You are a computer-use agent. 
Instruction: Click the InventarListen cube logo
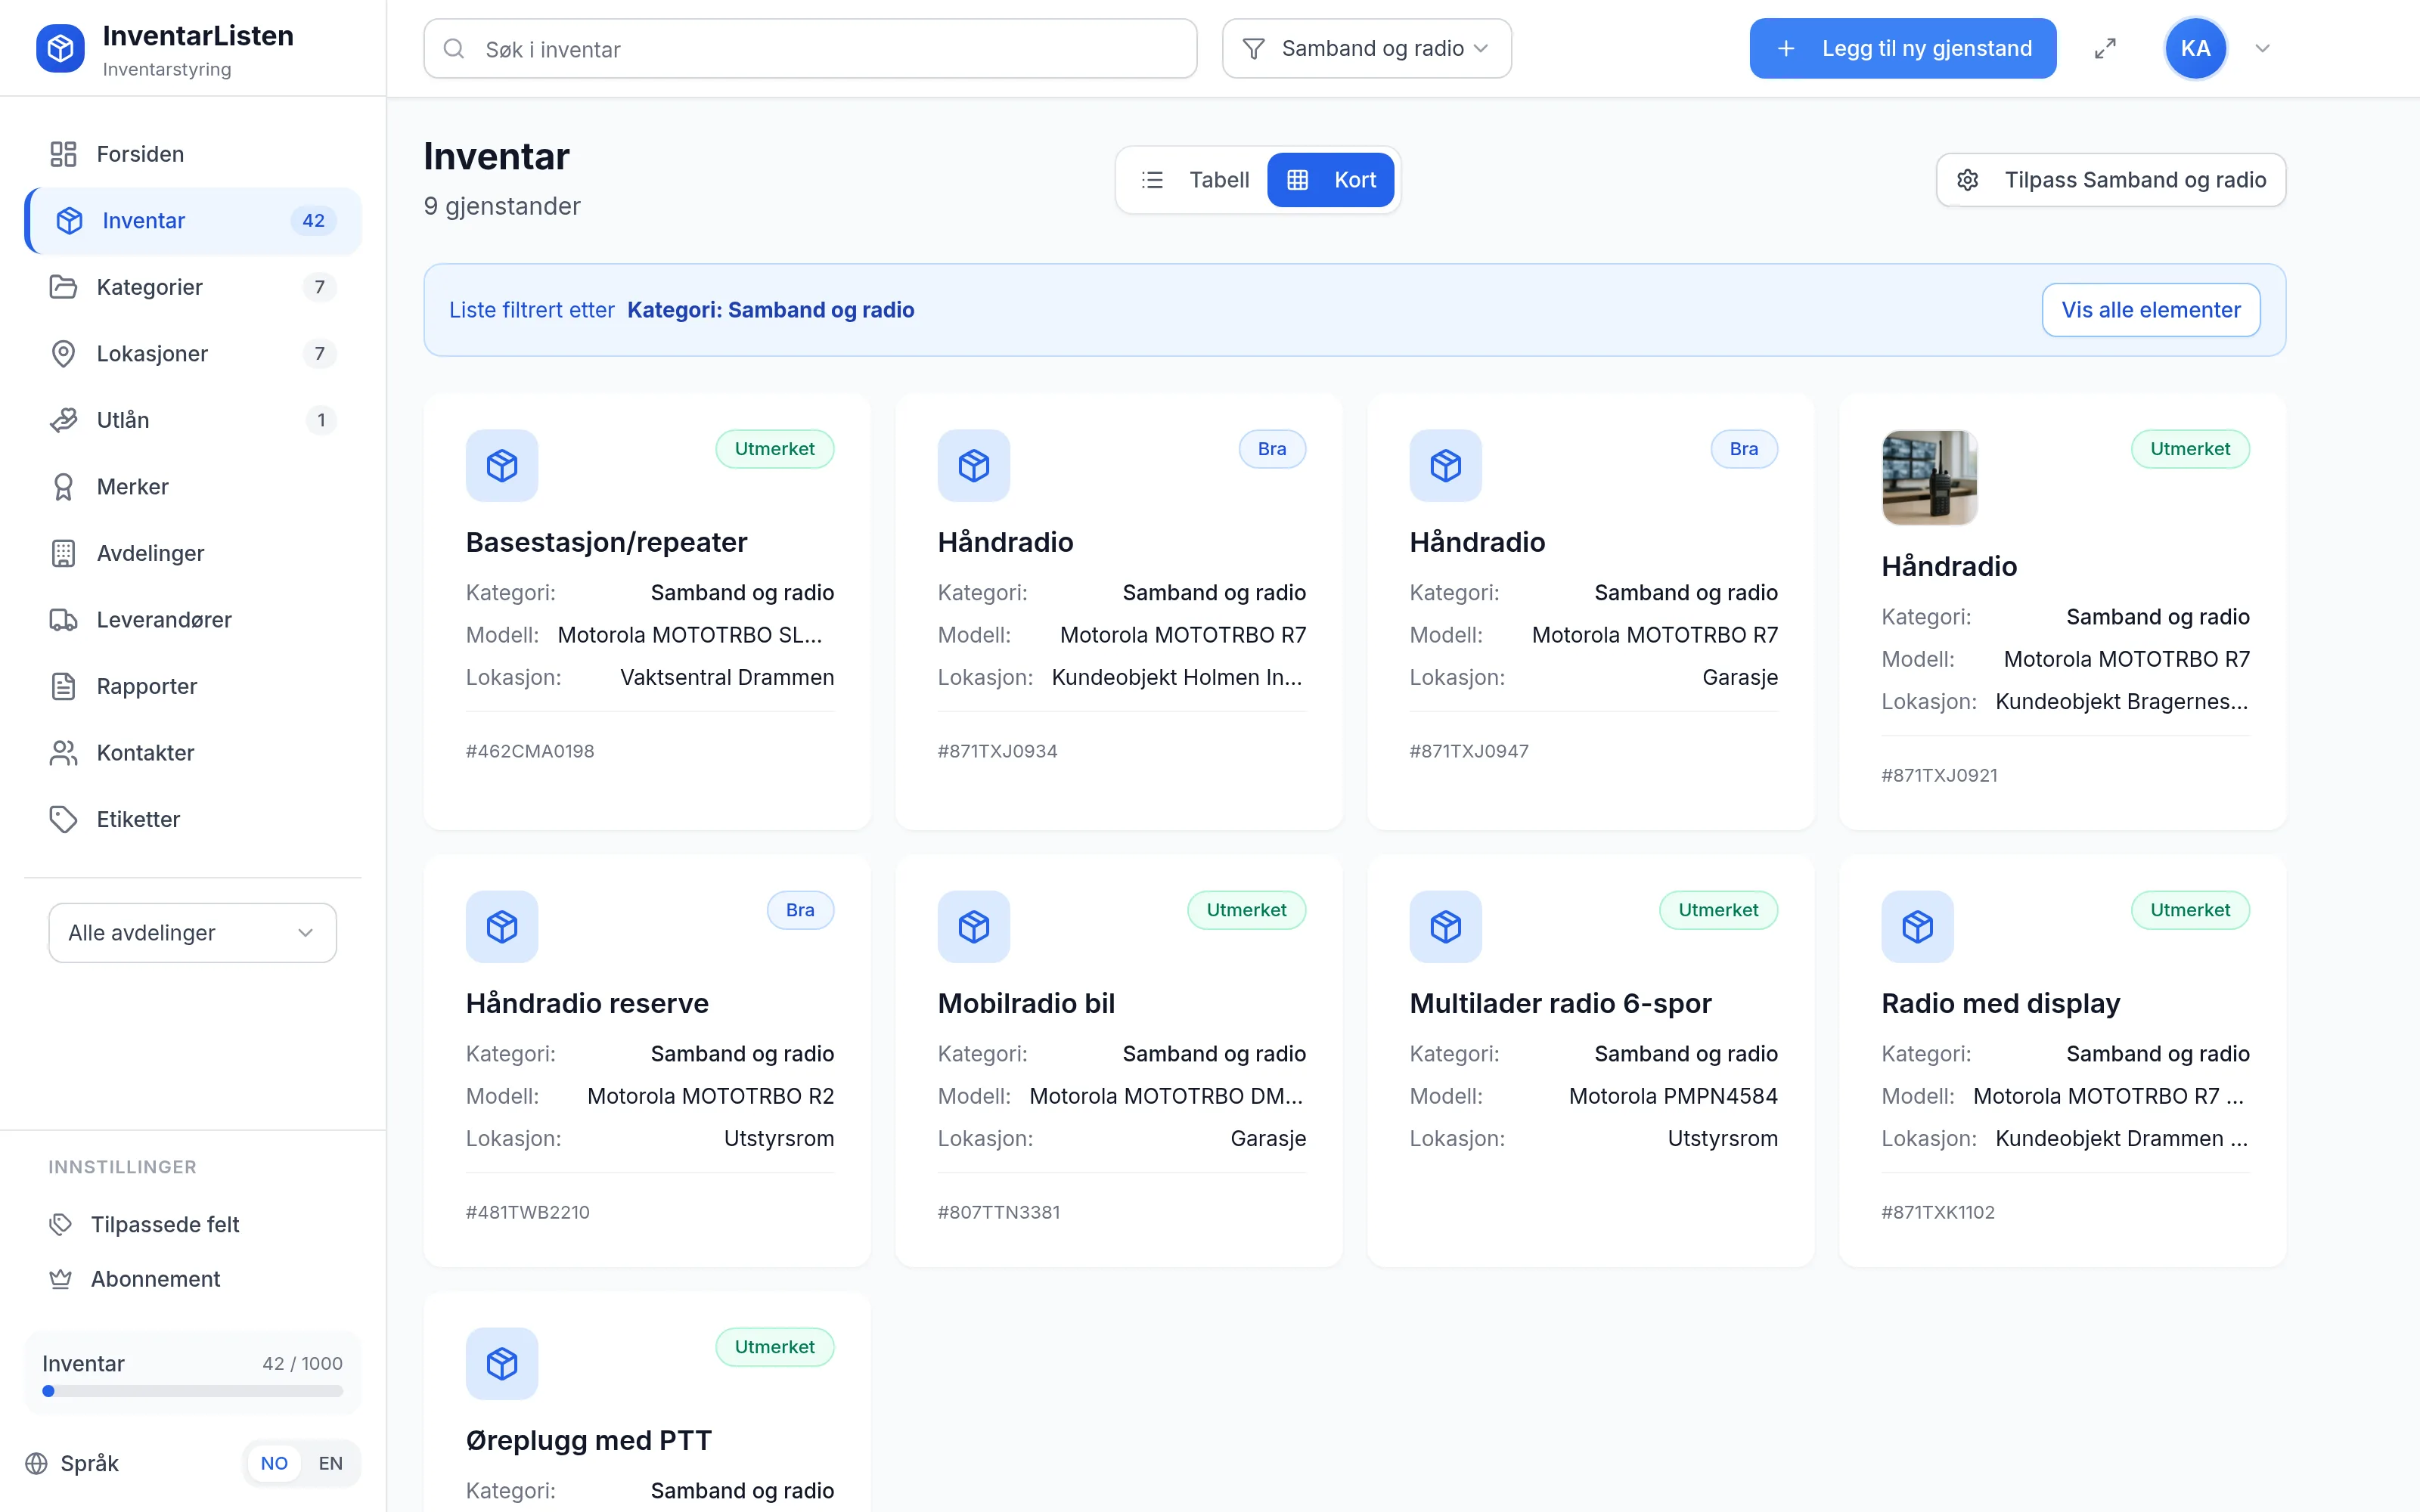coord(60,48)
